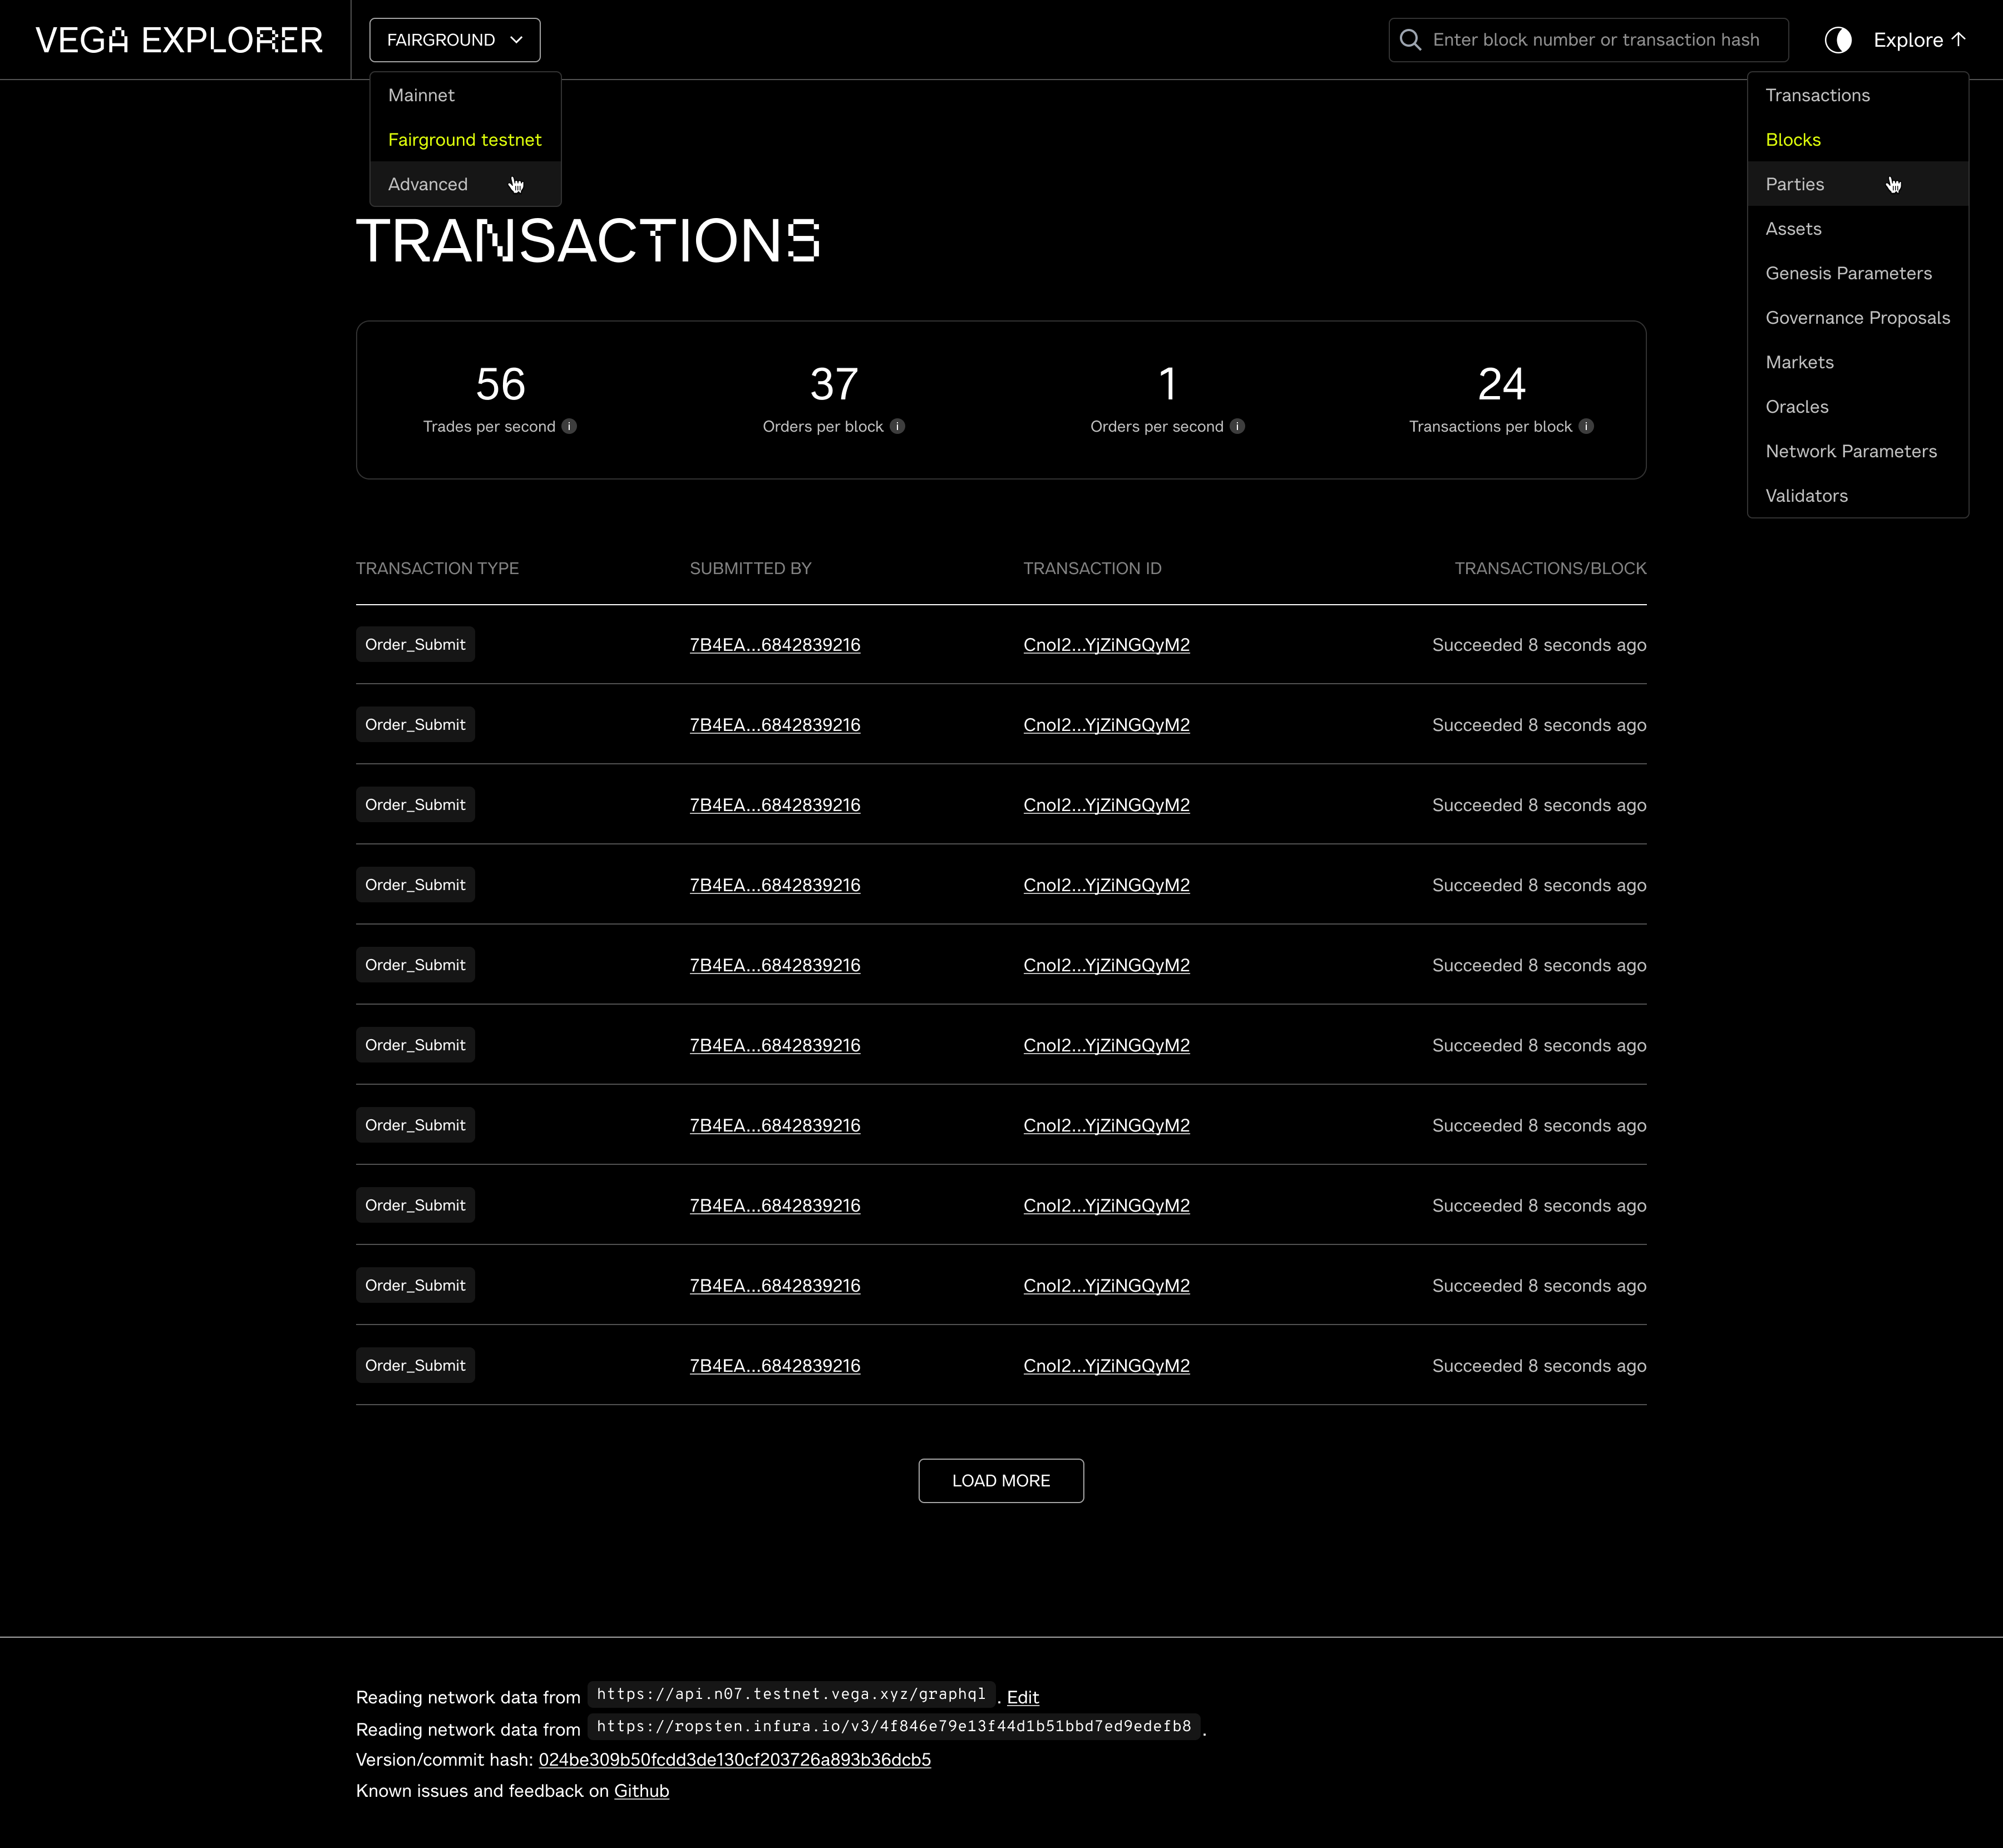Open the FAIRGROUND network dropdown
The image size is (2003, 1848).
(454, 40)
